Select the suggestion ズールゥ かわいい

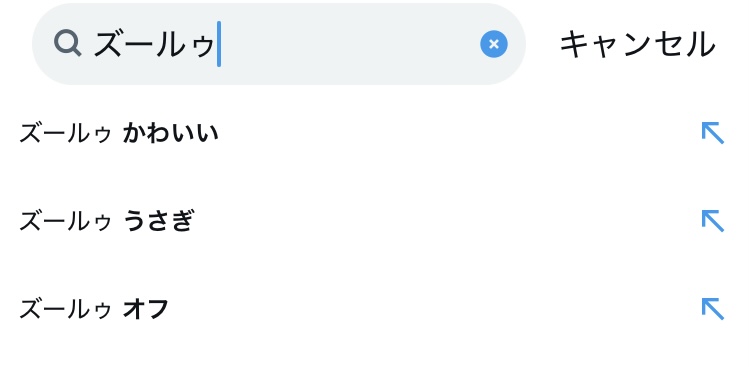[375, 133]
